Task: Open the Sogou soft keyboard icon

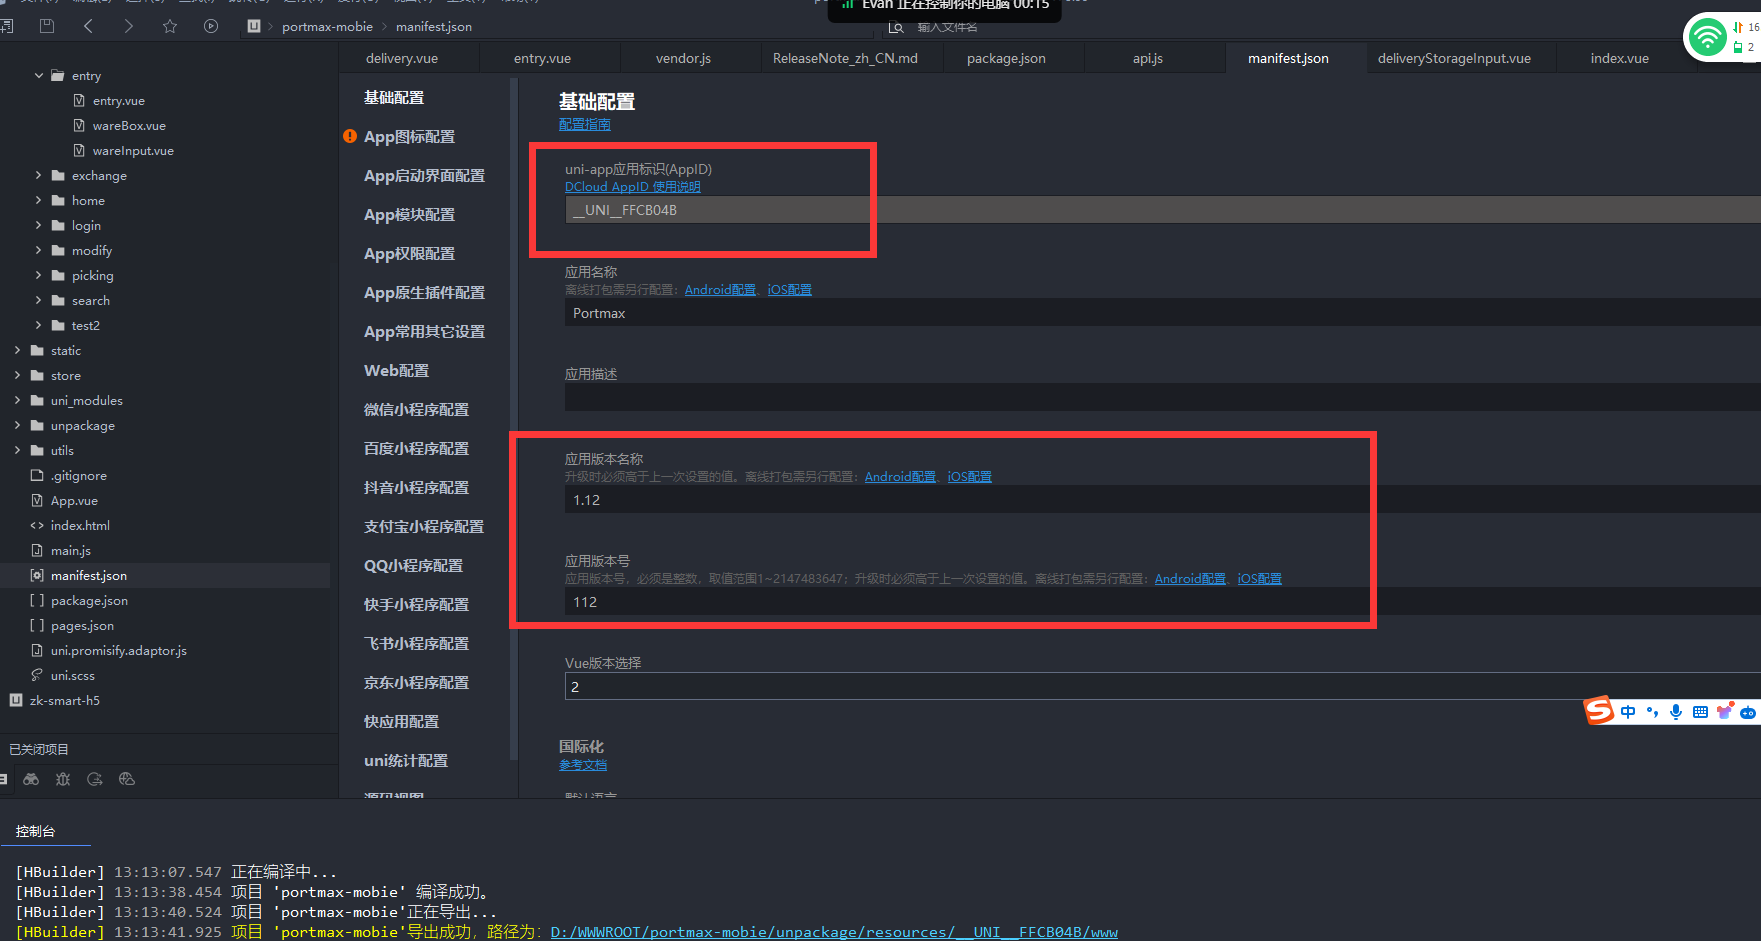Action: (x=1700, y=712)
